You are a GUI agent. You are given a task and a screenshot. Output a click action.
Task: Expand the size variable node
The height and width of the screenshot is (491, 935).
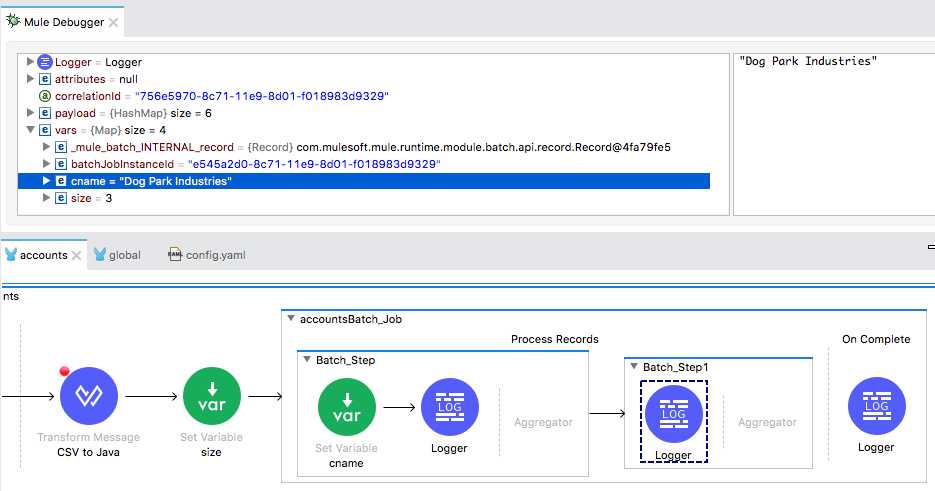pos(46,197)
